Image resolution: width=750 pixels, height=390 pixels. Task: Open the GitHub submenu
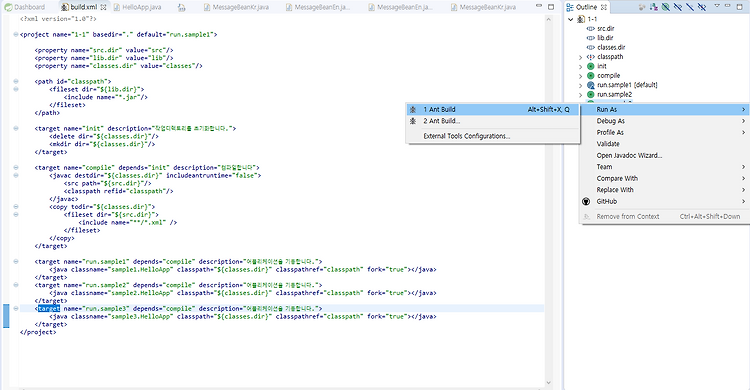coord(665,201)
